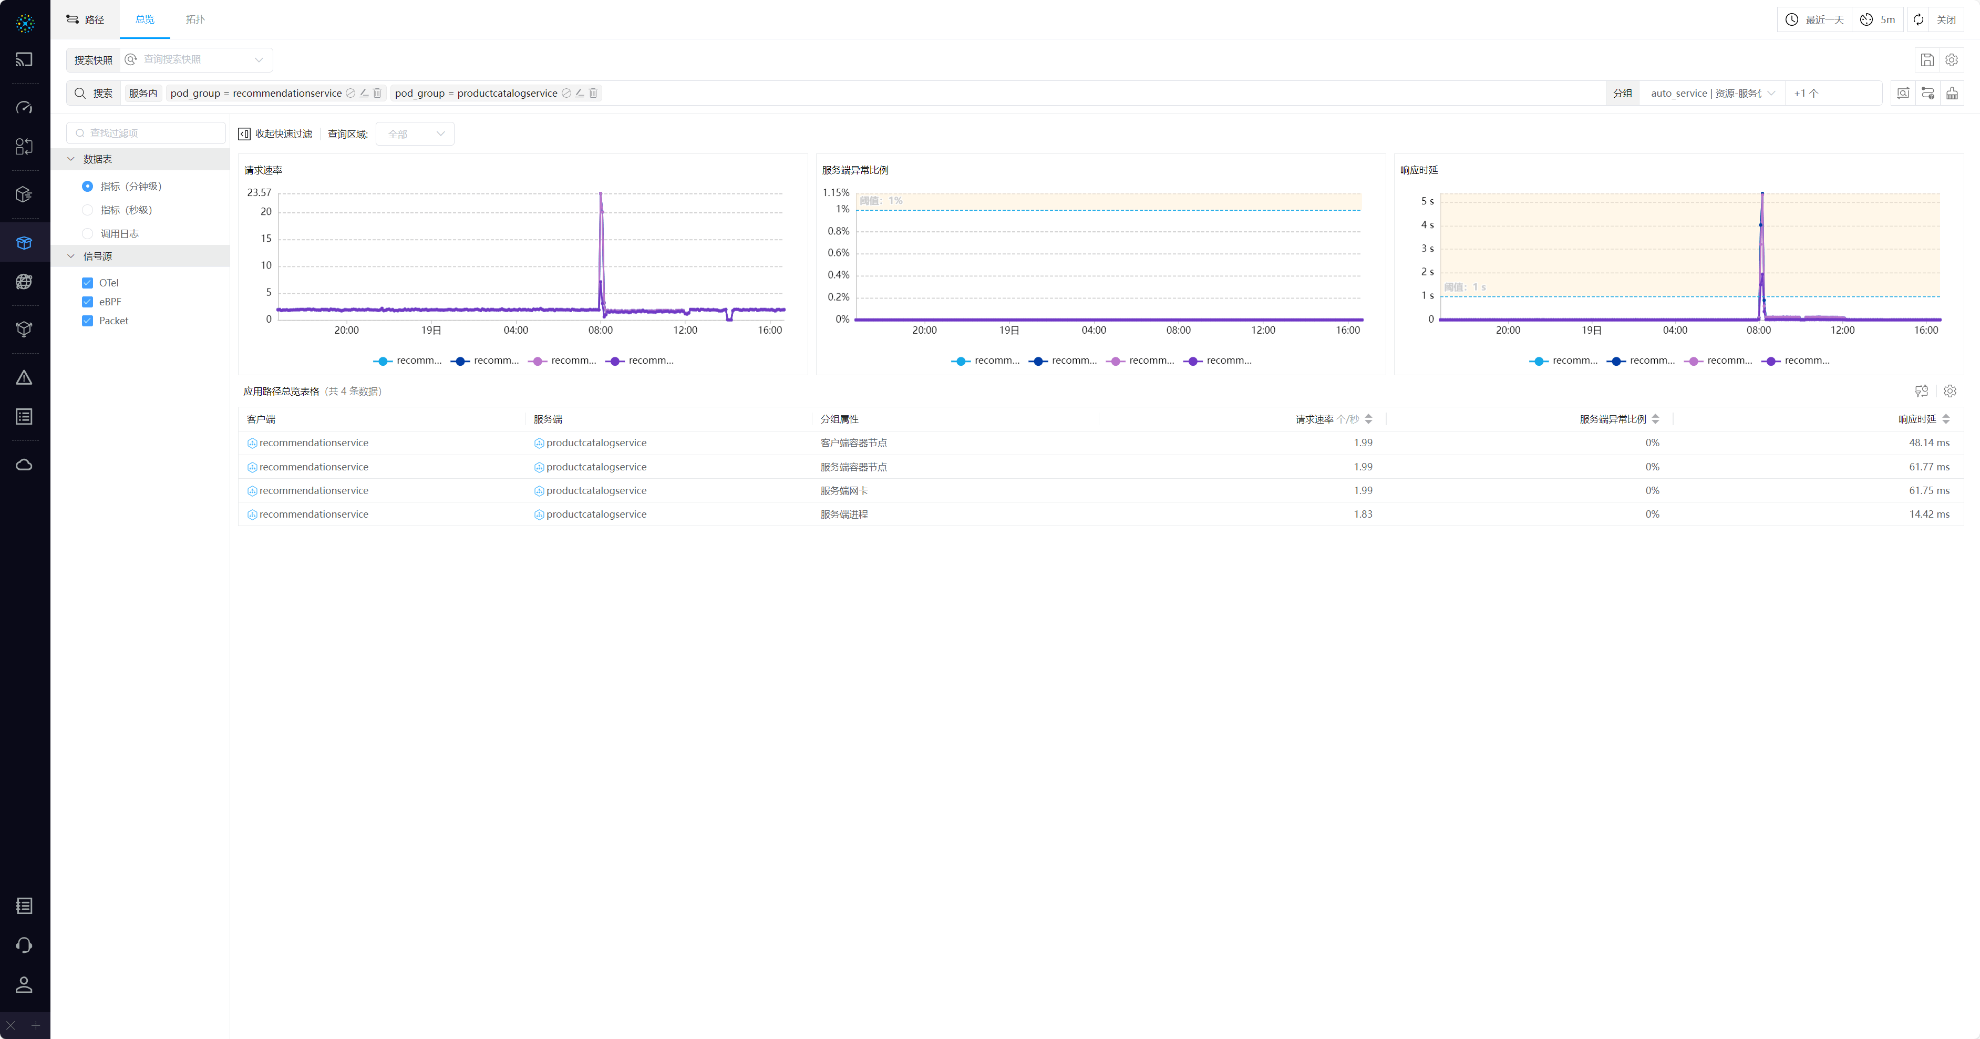This screenshot has height=1039, width=1980.
Task: Click the alert triangle icon in sidebar
Action: 24,378
